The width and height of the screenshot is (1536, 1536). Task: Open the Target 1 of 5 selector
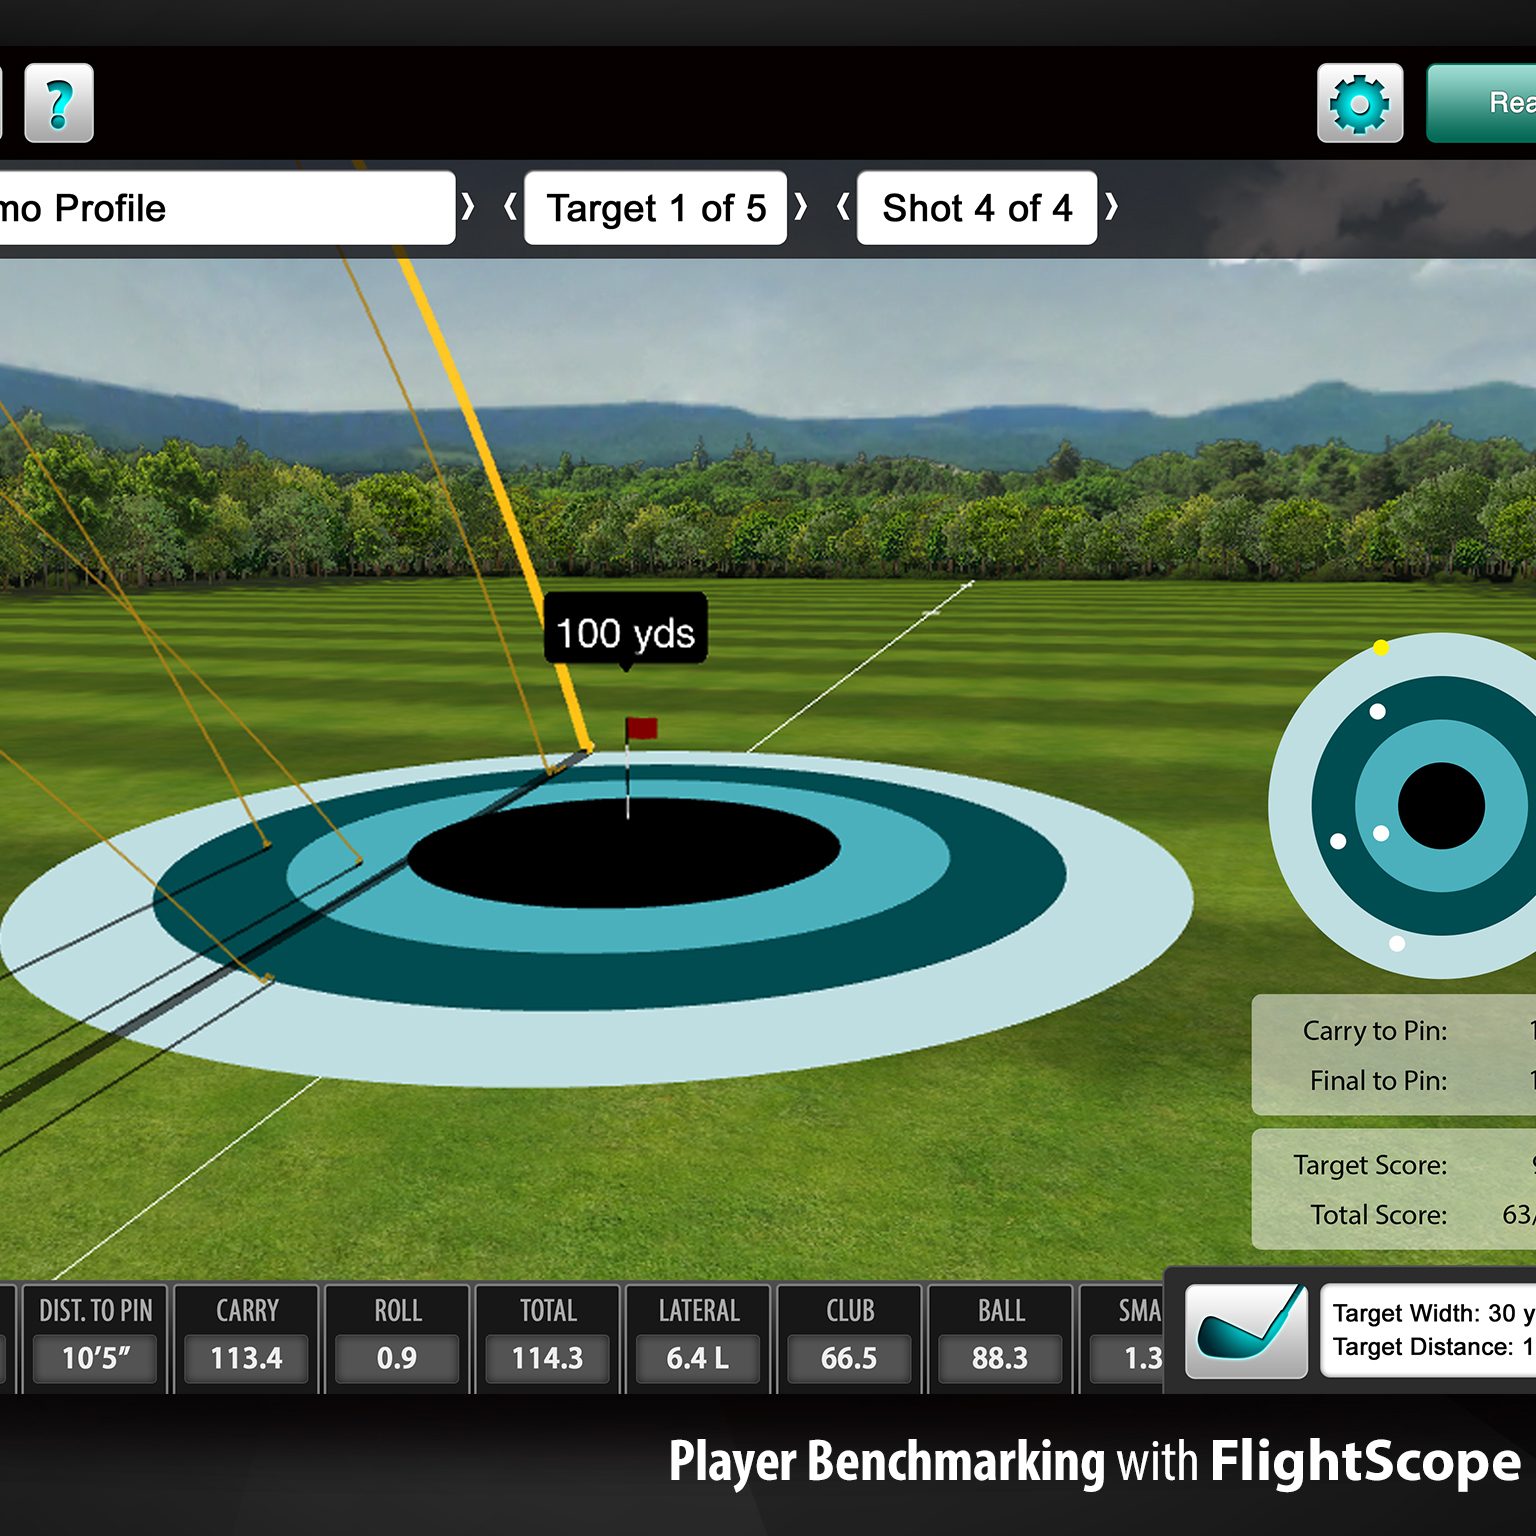[x=655, y=208]
